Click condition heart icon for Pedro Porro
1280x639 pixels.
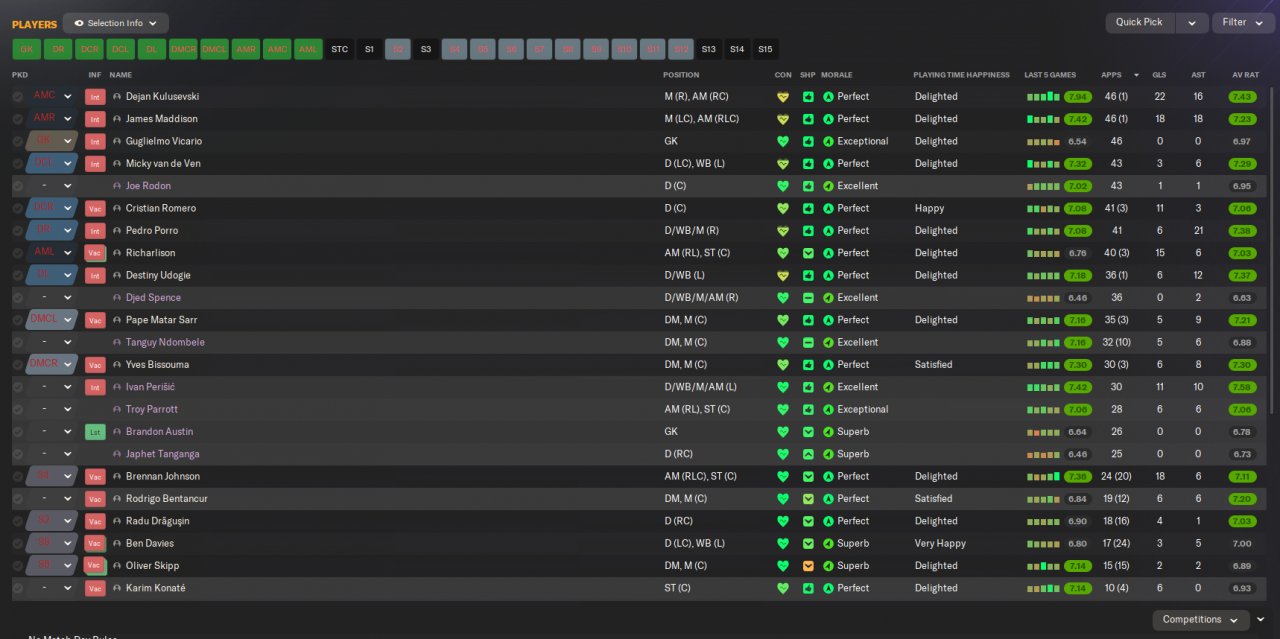[x=783, y=231]
